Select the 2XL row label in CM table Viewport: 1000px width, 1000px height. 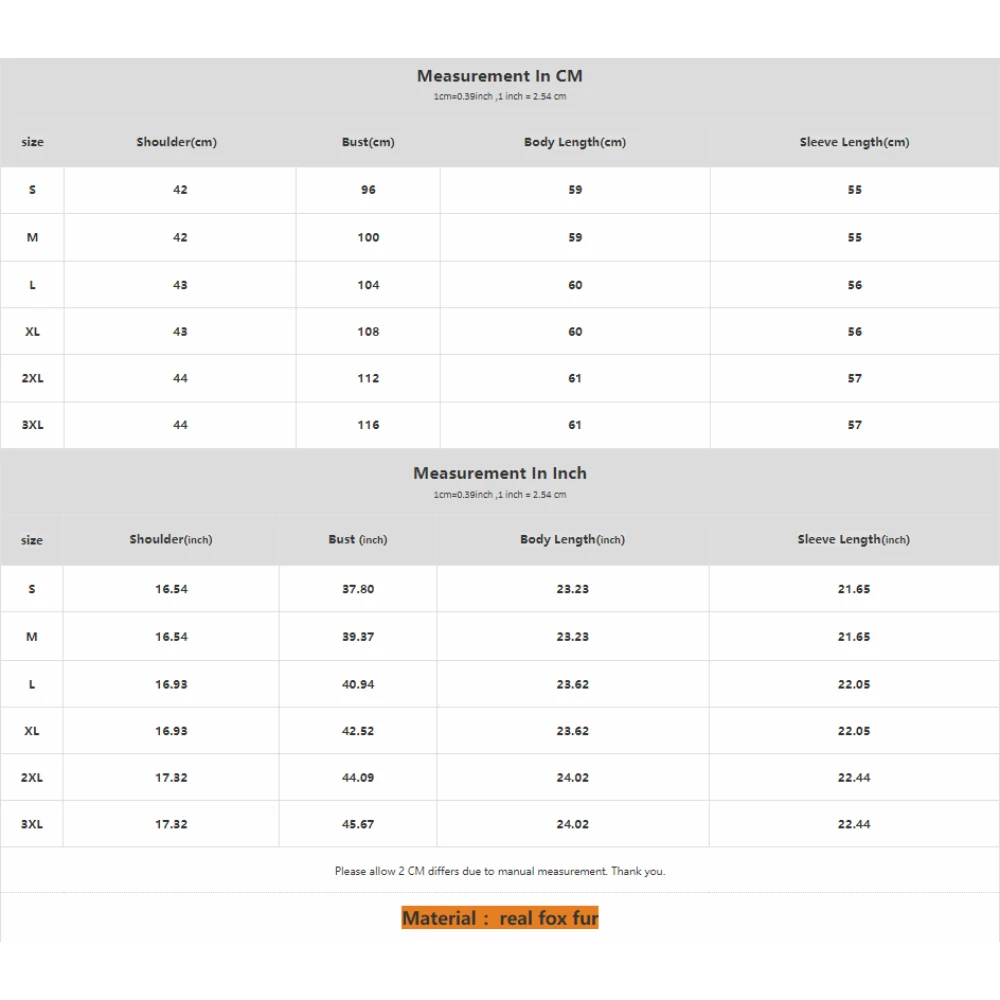point(32,379)
